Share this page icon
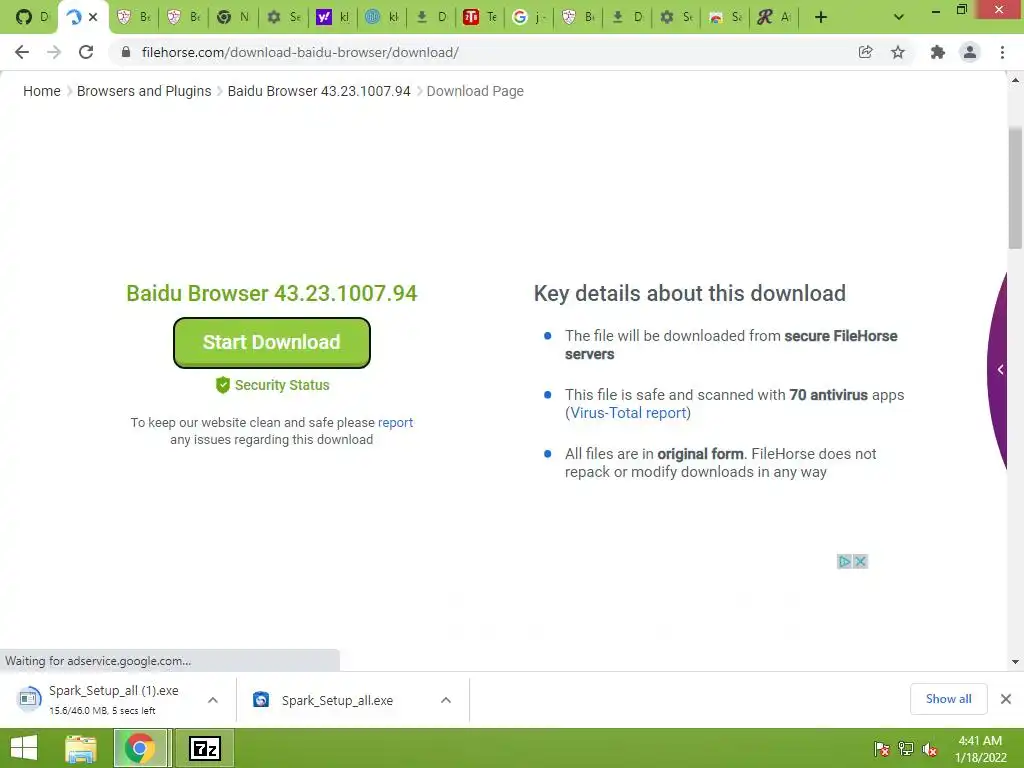The width and height of the screenshot is (1024, 768). (x=865, y=52)
